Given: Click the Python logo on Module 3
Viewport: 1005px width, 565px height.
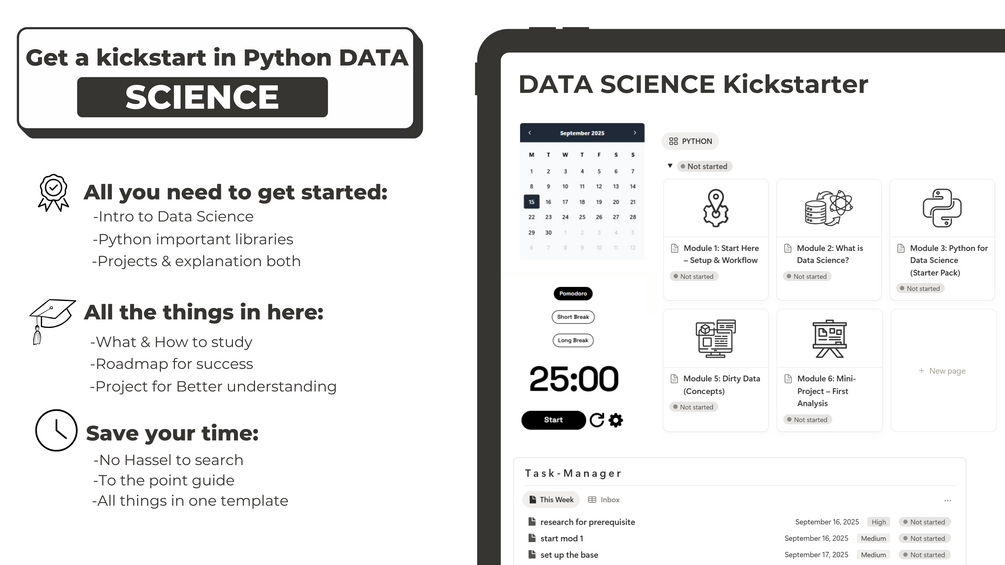Looking at the screenshot, I should coord(941,208).
